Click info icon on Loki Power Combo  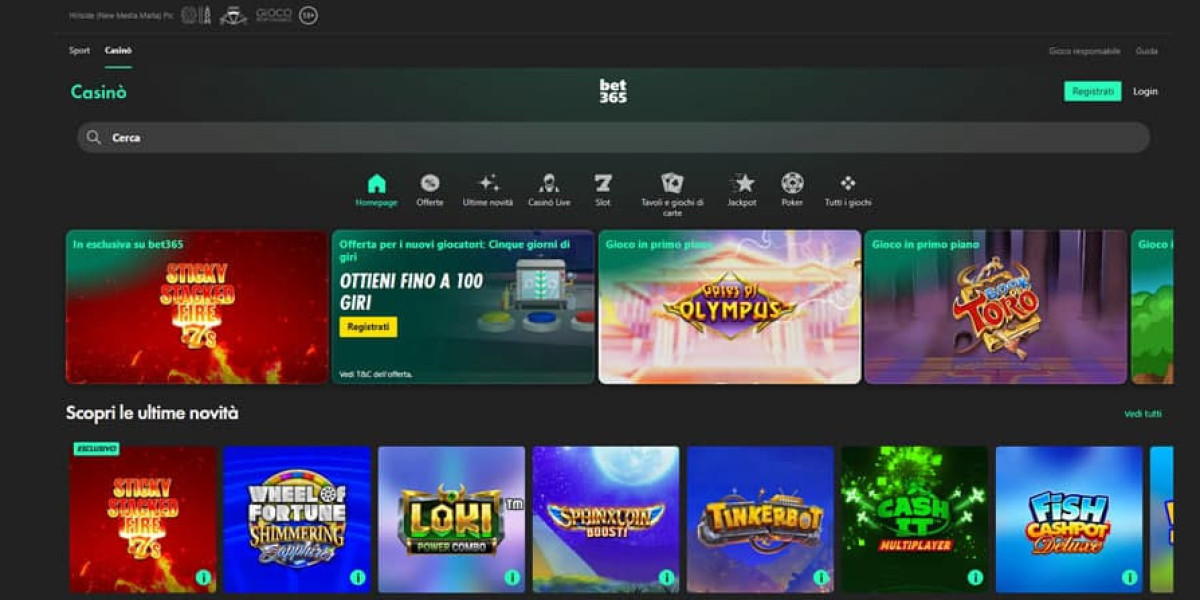(512, 577)
